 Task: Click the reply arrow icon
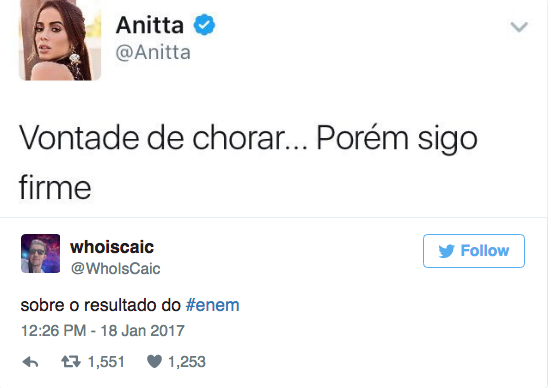[30, 362]
